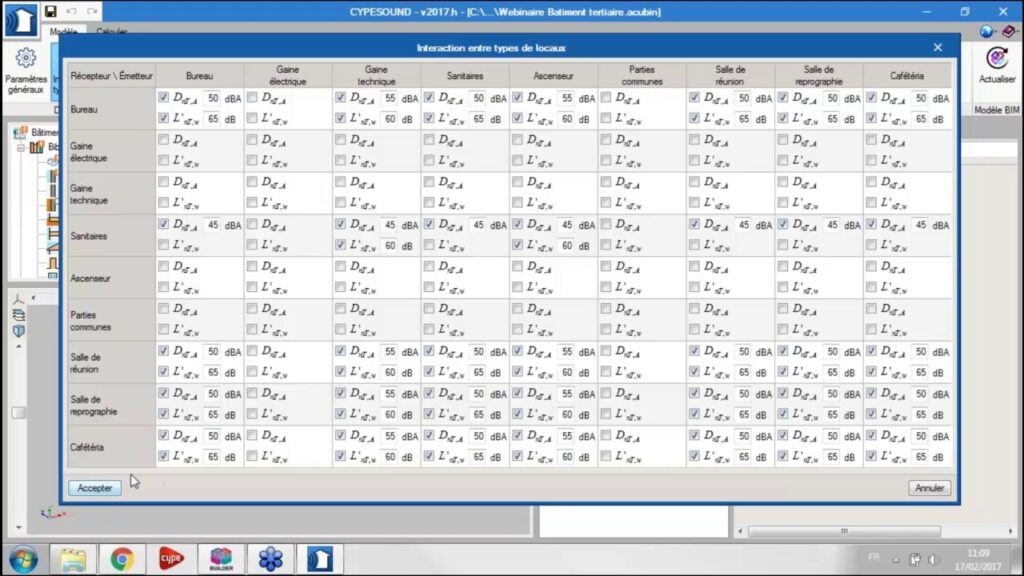This screenshot has height=576, width=1024.
Task: Switch to the Calculer tab
Action: [x=111, y=32]
